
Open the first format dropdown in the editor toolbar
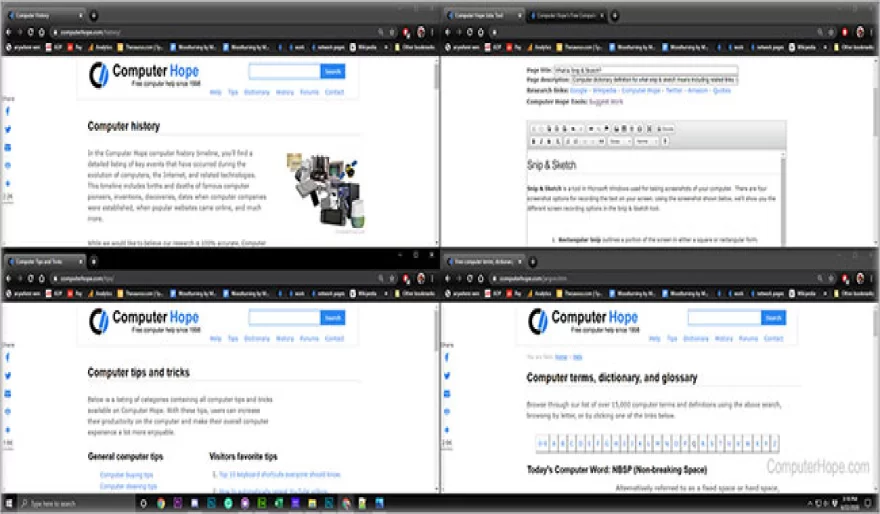(x=620, y=141)
